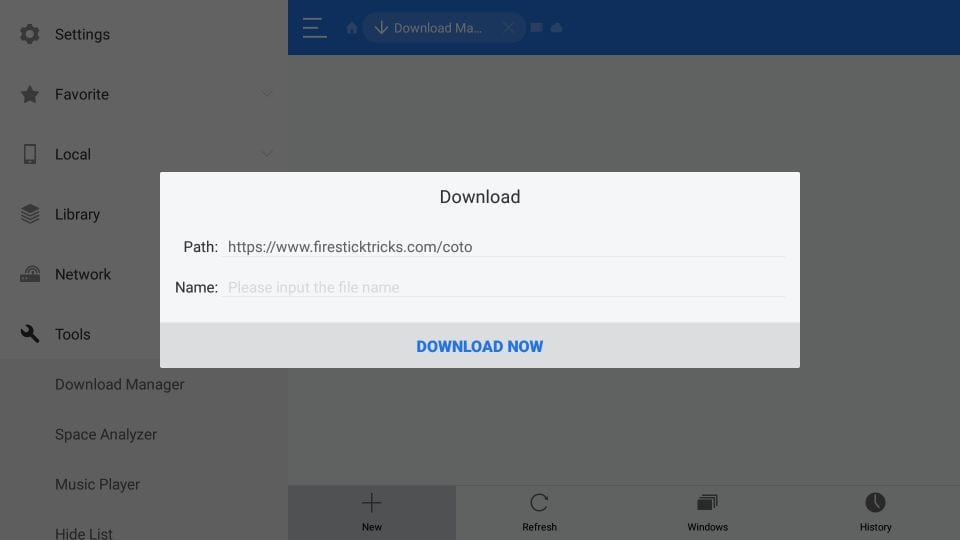Open the History clock icon
The height and width of the screenshot is (540, 960).
[876, 503]
